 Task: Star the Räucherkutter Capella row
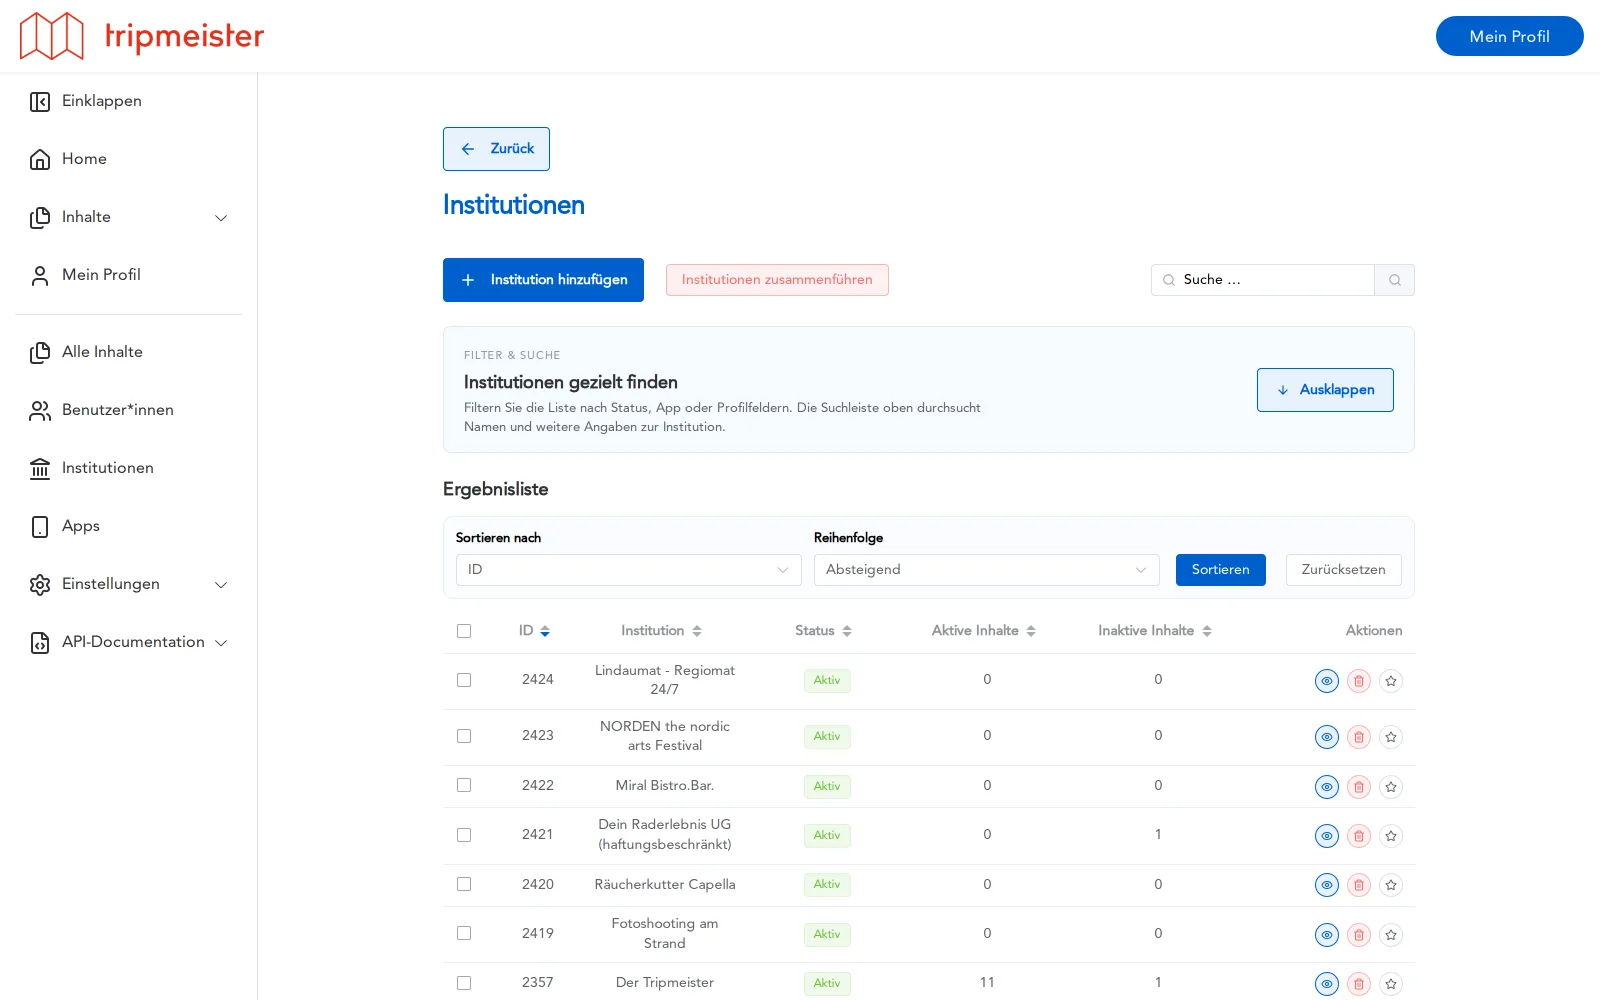(1390, 885)
